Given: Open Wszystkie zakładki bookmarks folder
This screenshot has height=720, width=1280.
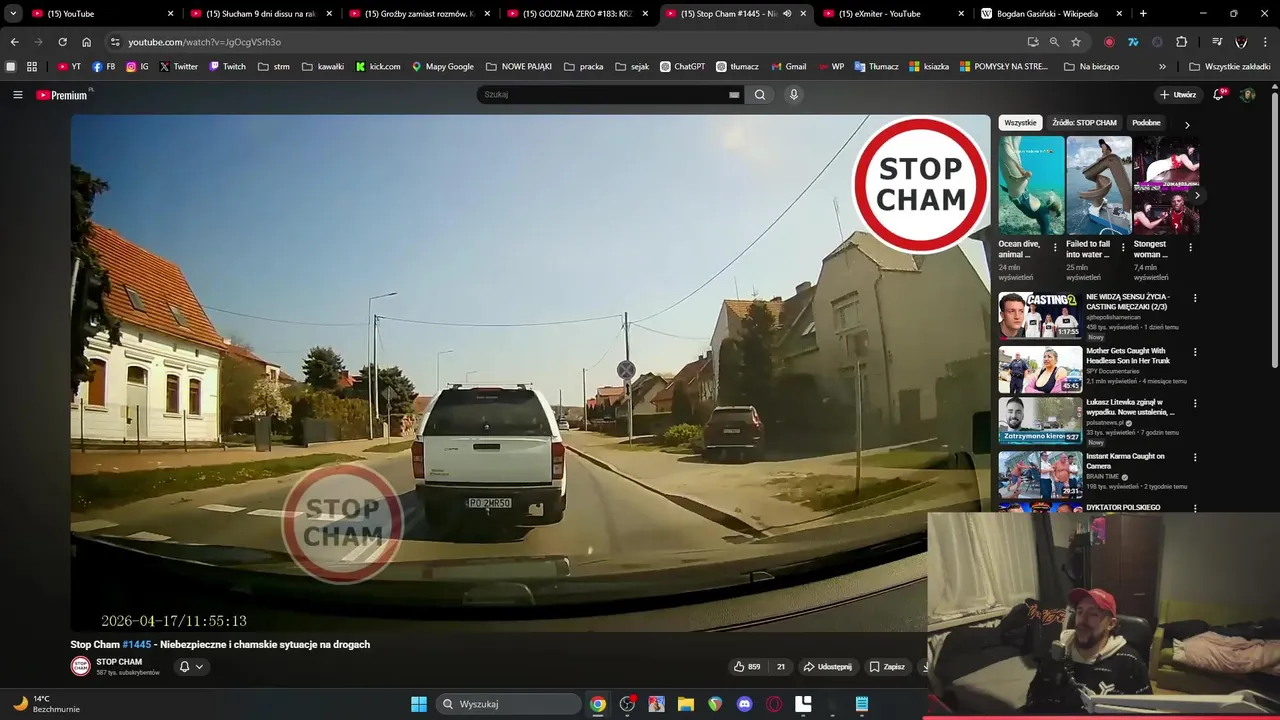Looking at the screenshot, I should [x=1229, y=67].
